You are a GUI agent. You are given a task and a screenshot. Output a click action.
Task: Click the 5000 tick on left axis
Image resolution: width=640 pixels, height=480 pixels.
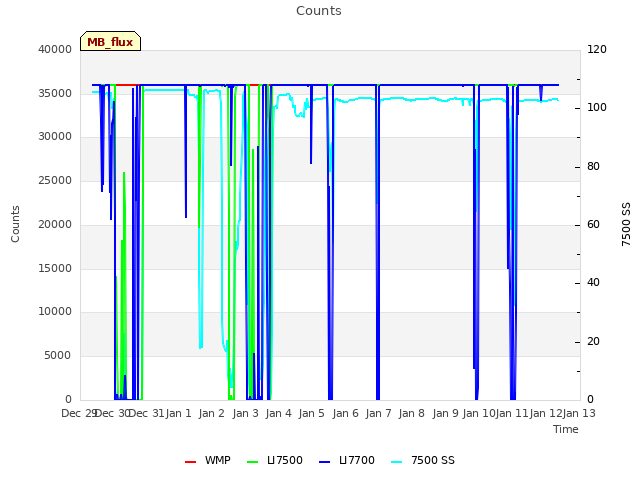58,356
